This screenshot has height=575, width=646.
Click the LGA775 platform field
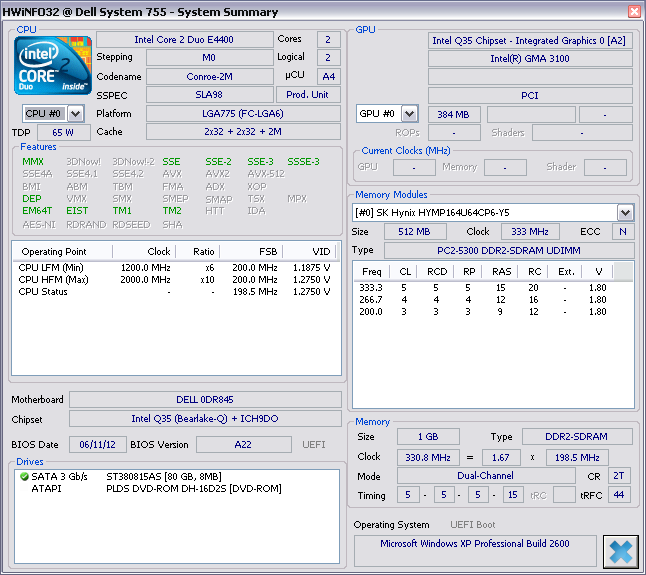(243, 114)
